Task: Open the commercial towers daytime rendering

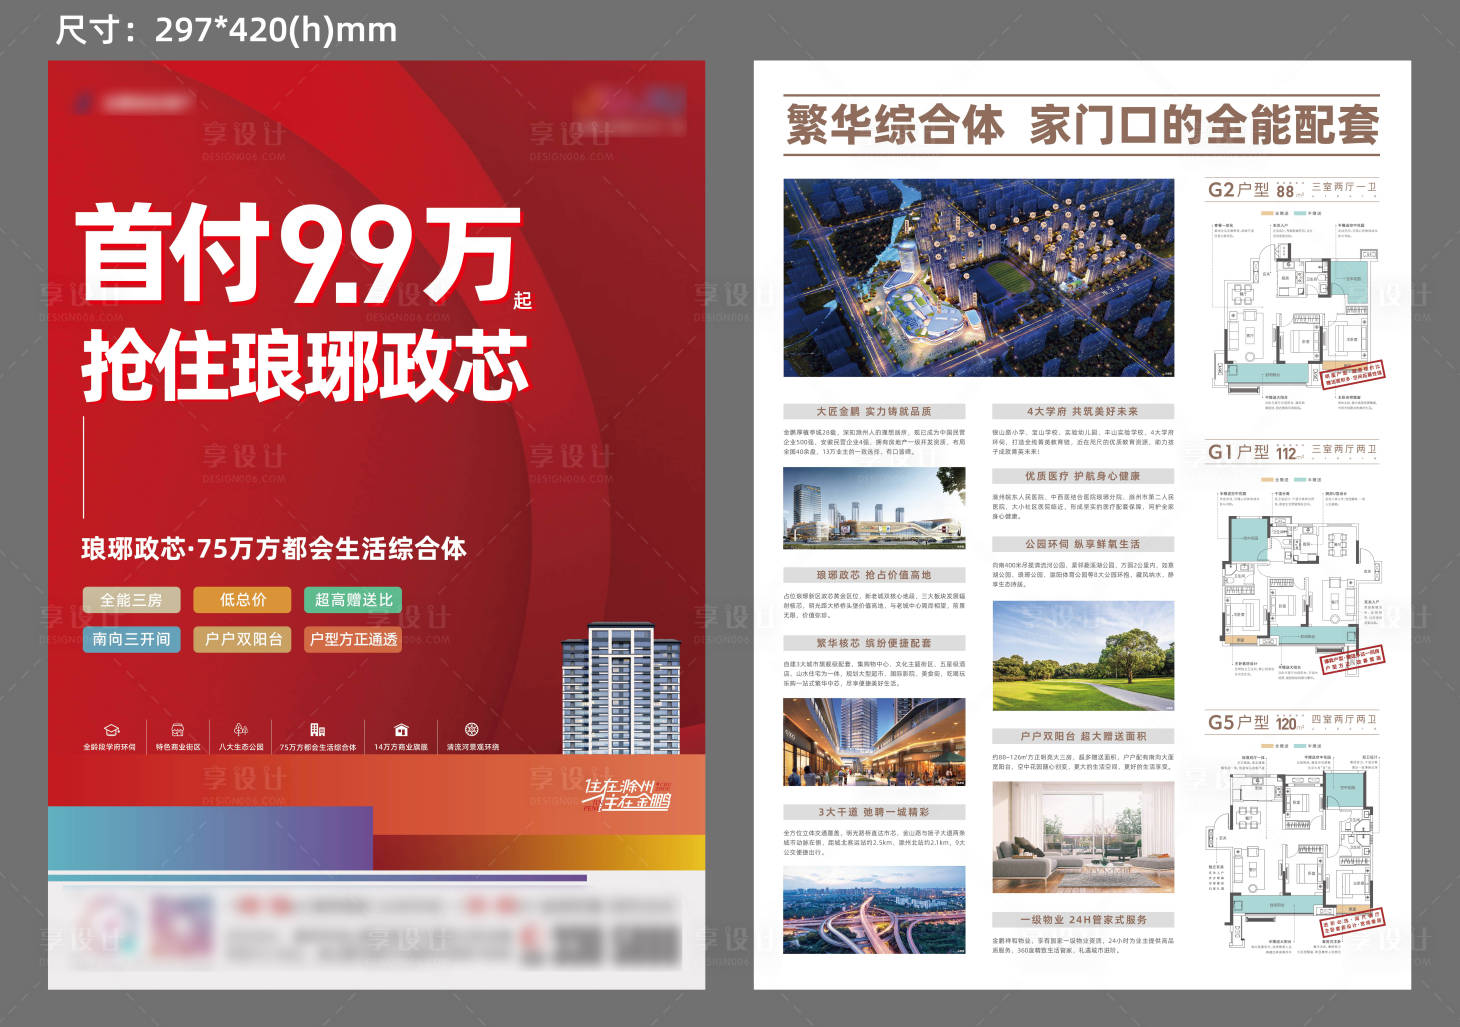Action: tap(874, 508)
